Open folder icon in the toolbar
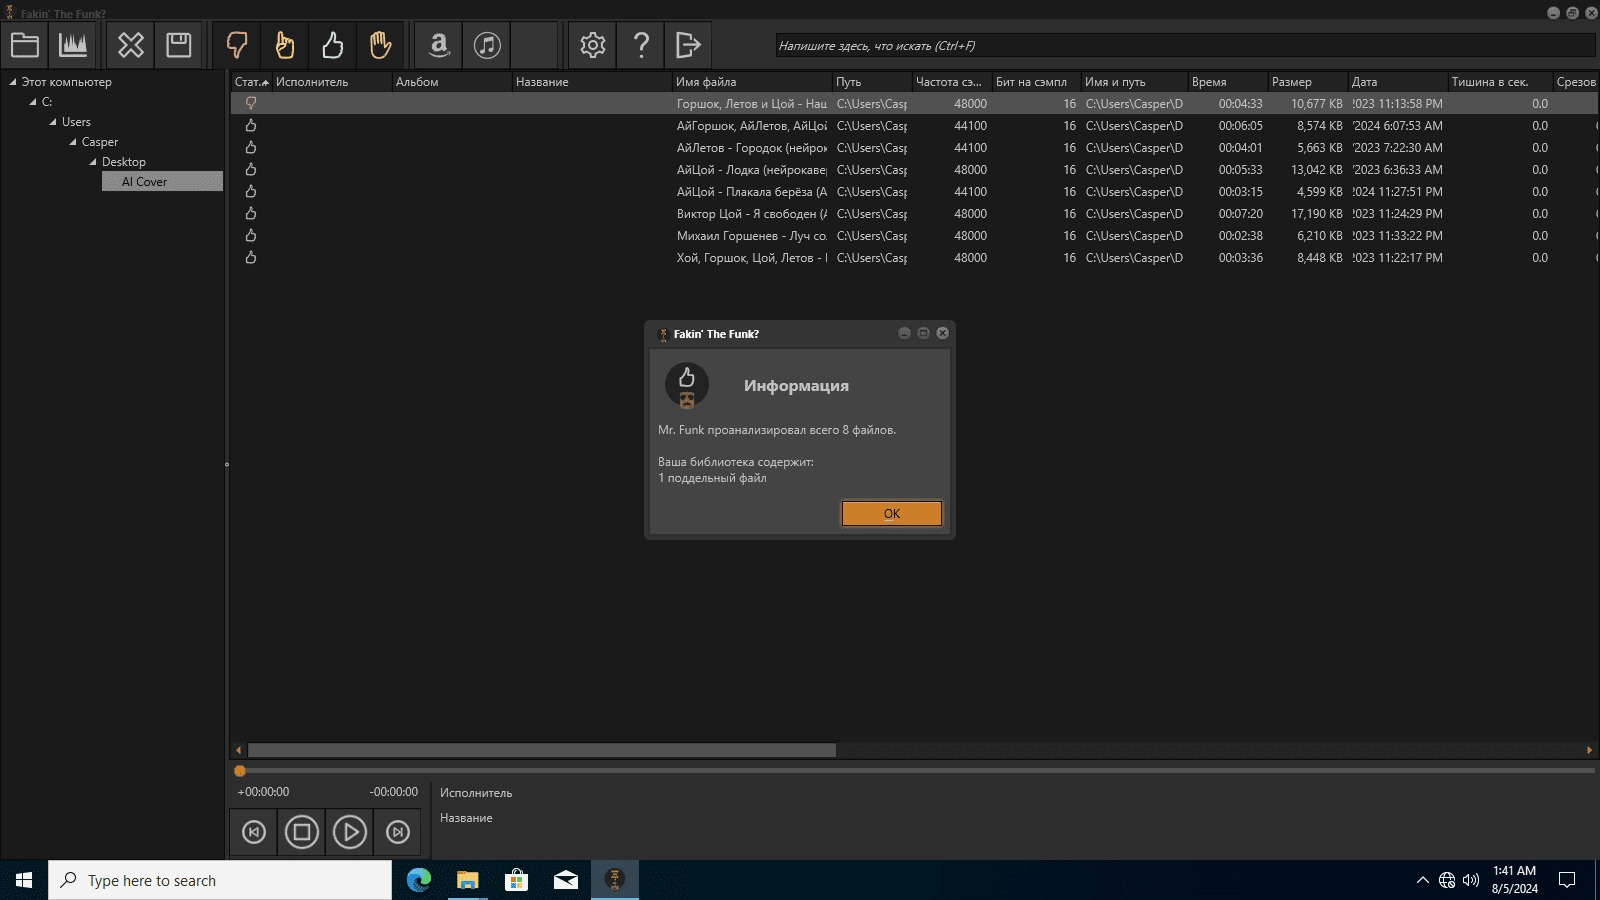This screenshot has height=900, width=1600. pos(25,45)
